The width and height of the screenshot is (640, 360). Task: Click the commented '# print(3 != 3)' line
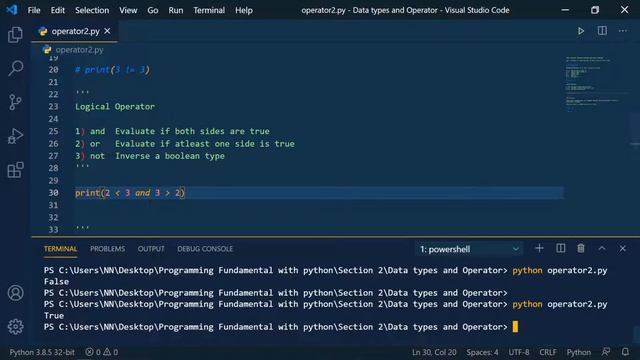pos(112,70)
